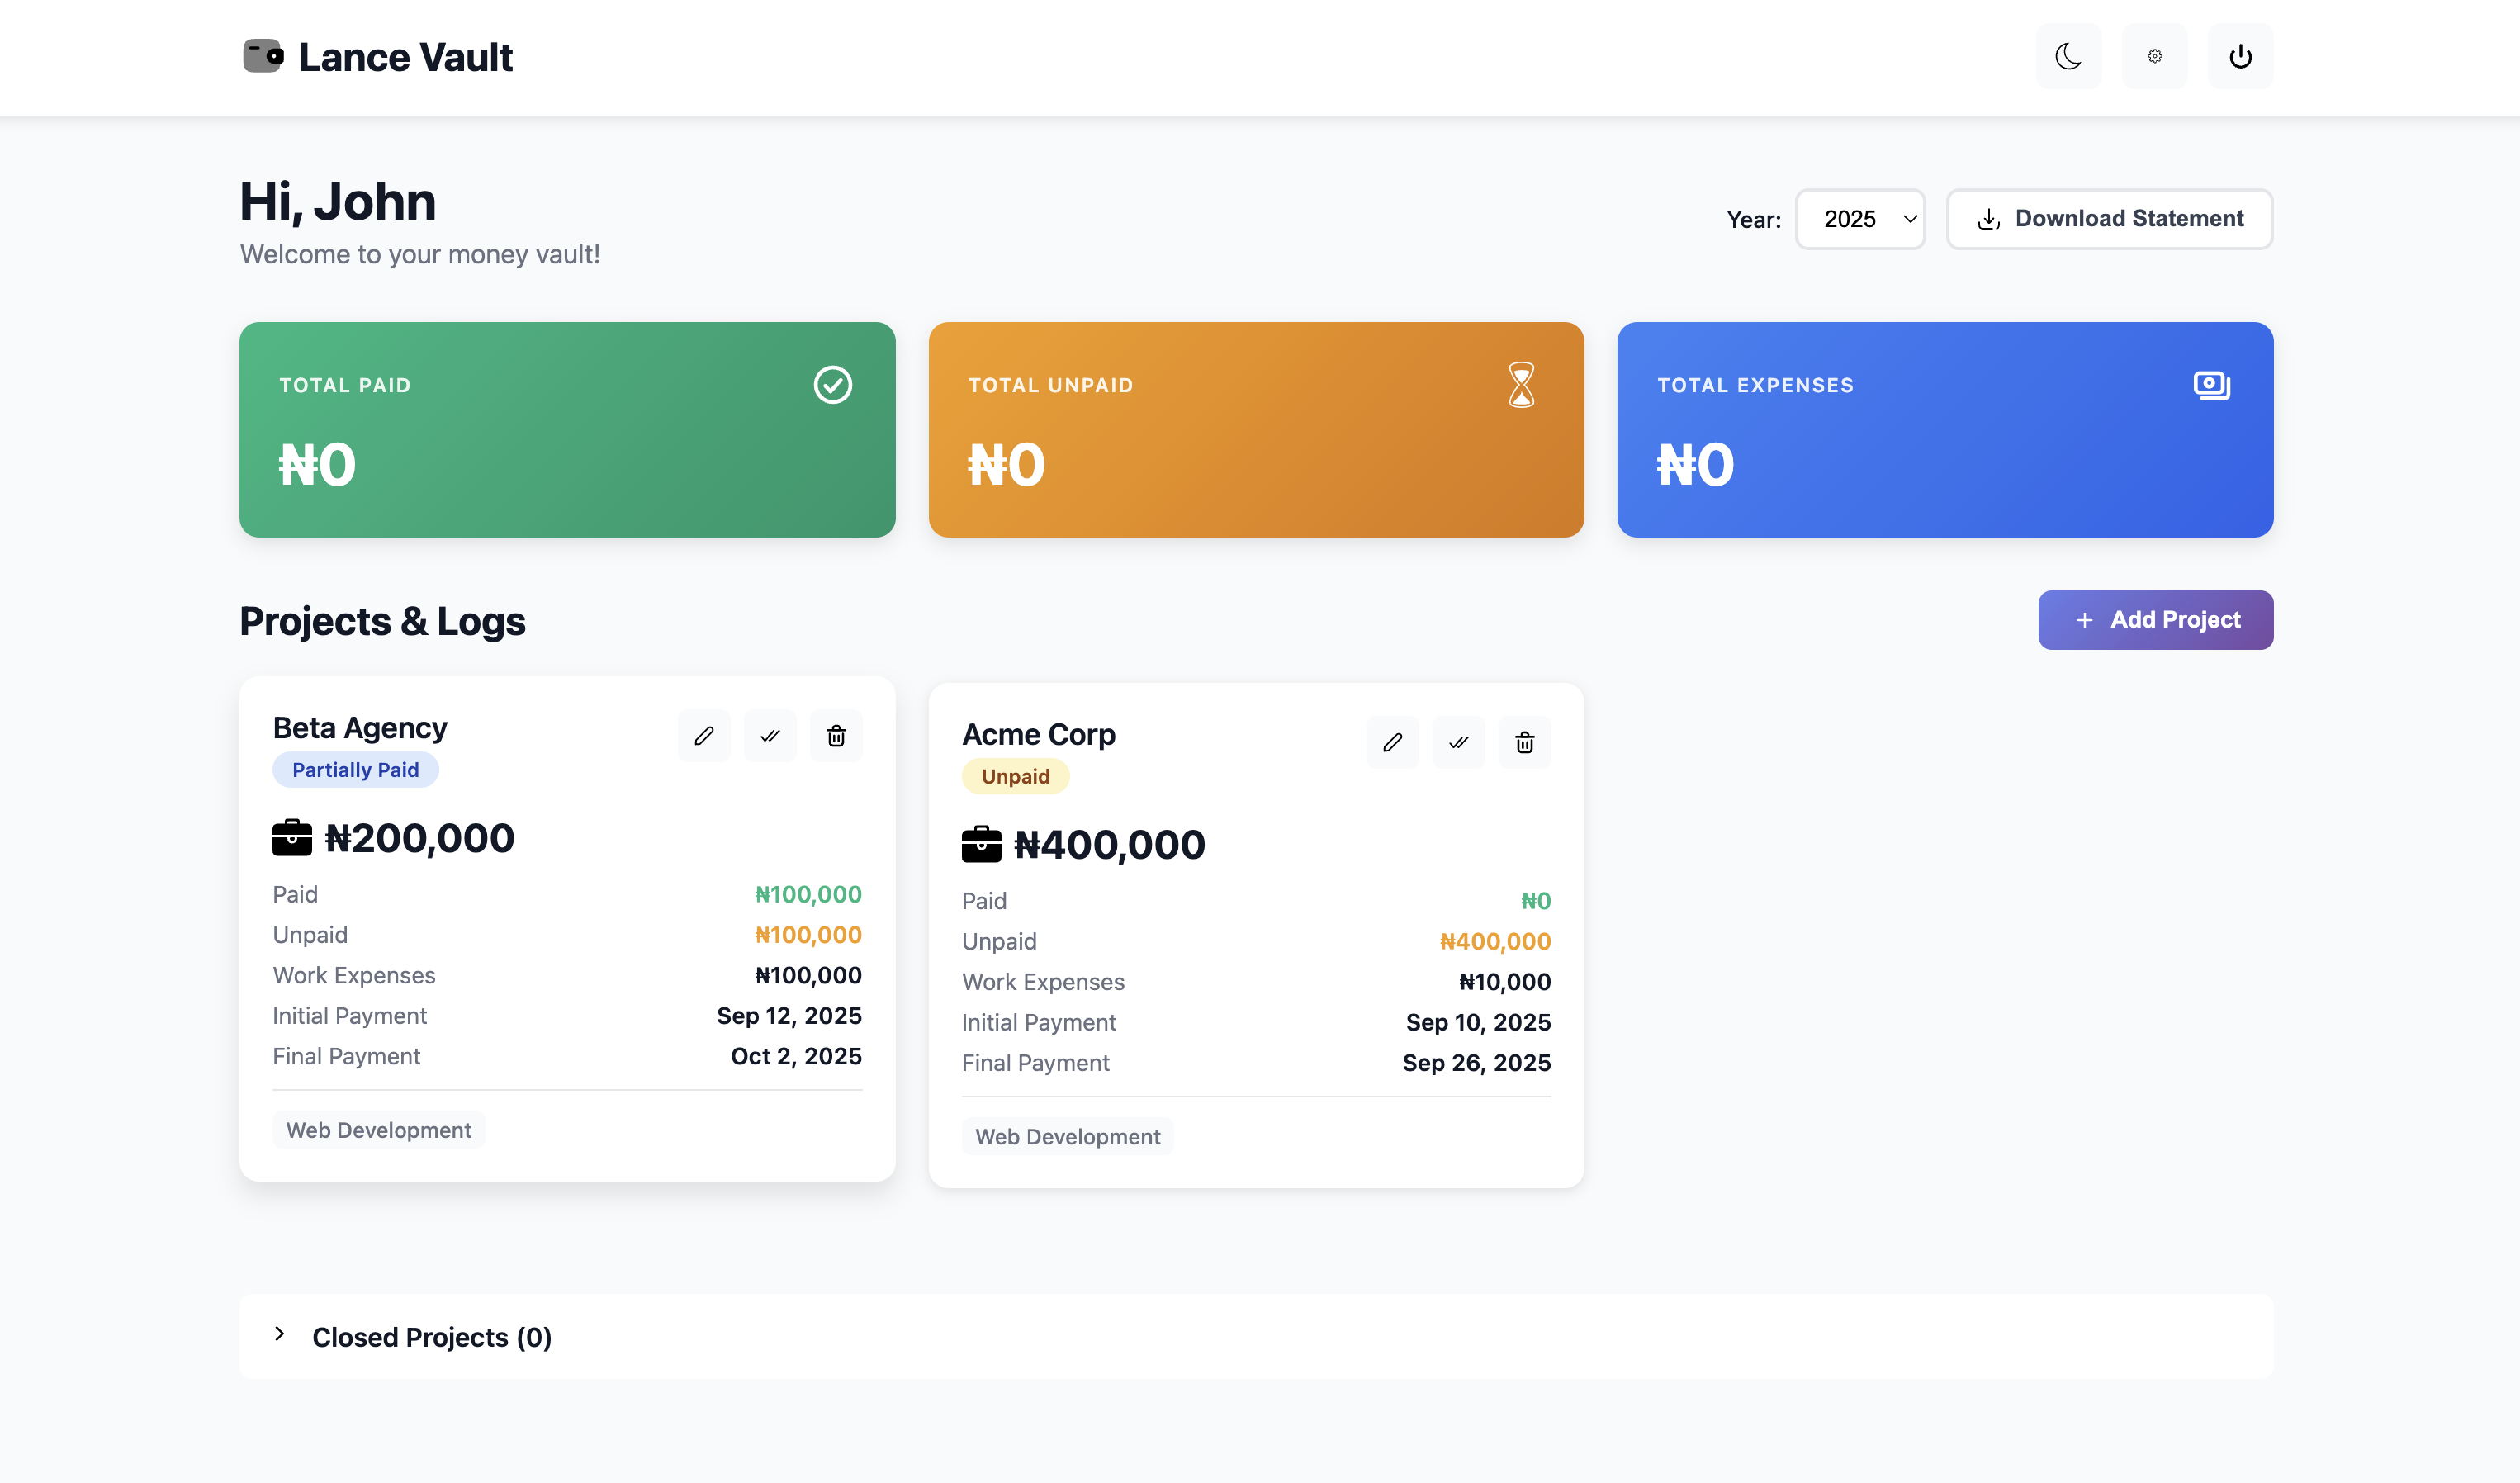
Task: Open the Year dropdown showing 2025
Action: coord(1860,219)
